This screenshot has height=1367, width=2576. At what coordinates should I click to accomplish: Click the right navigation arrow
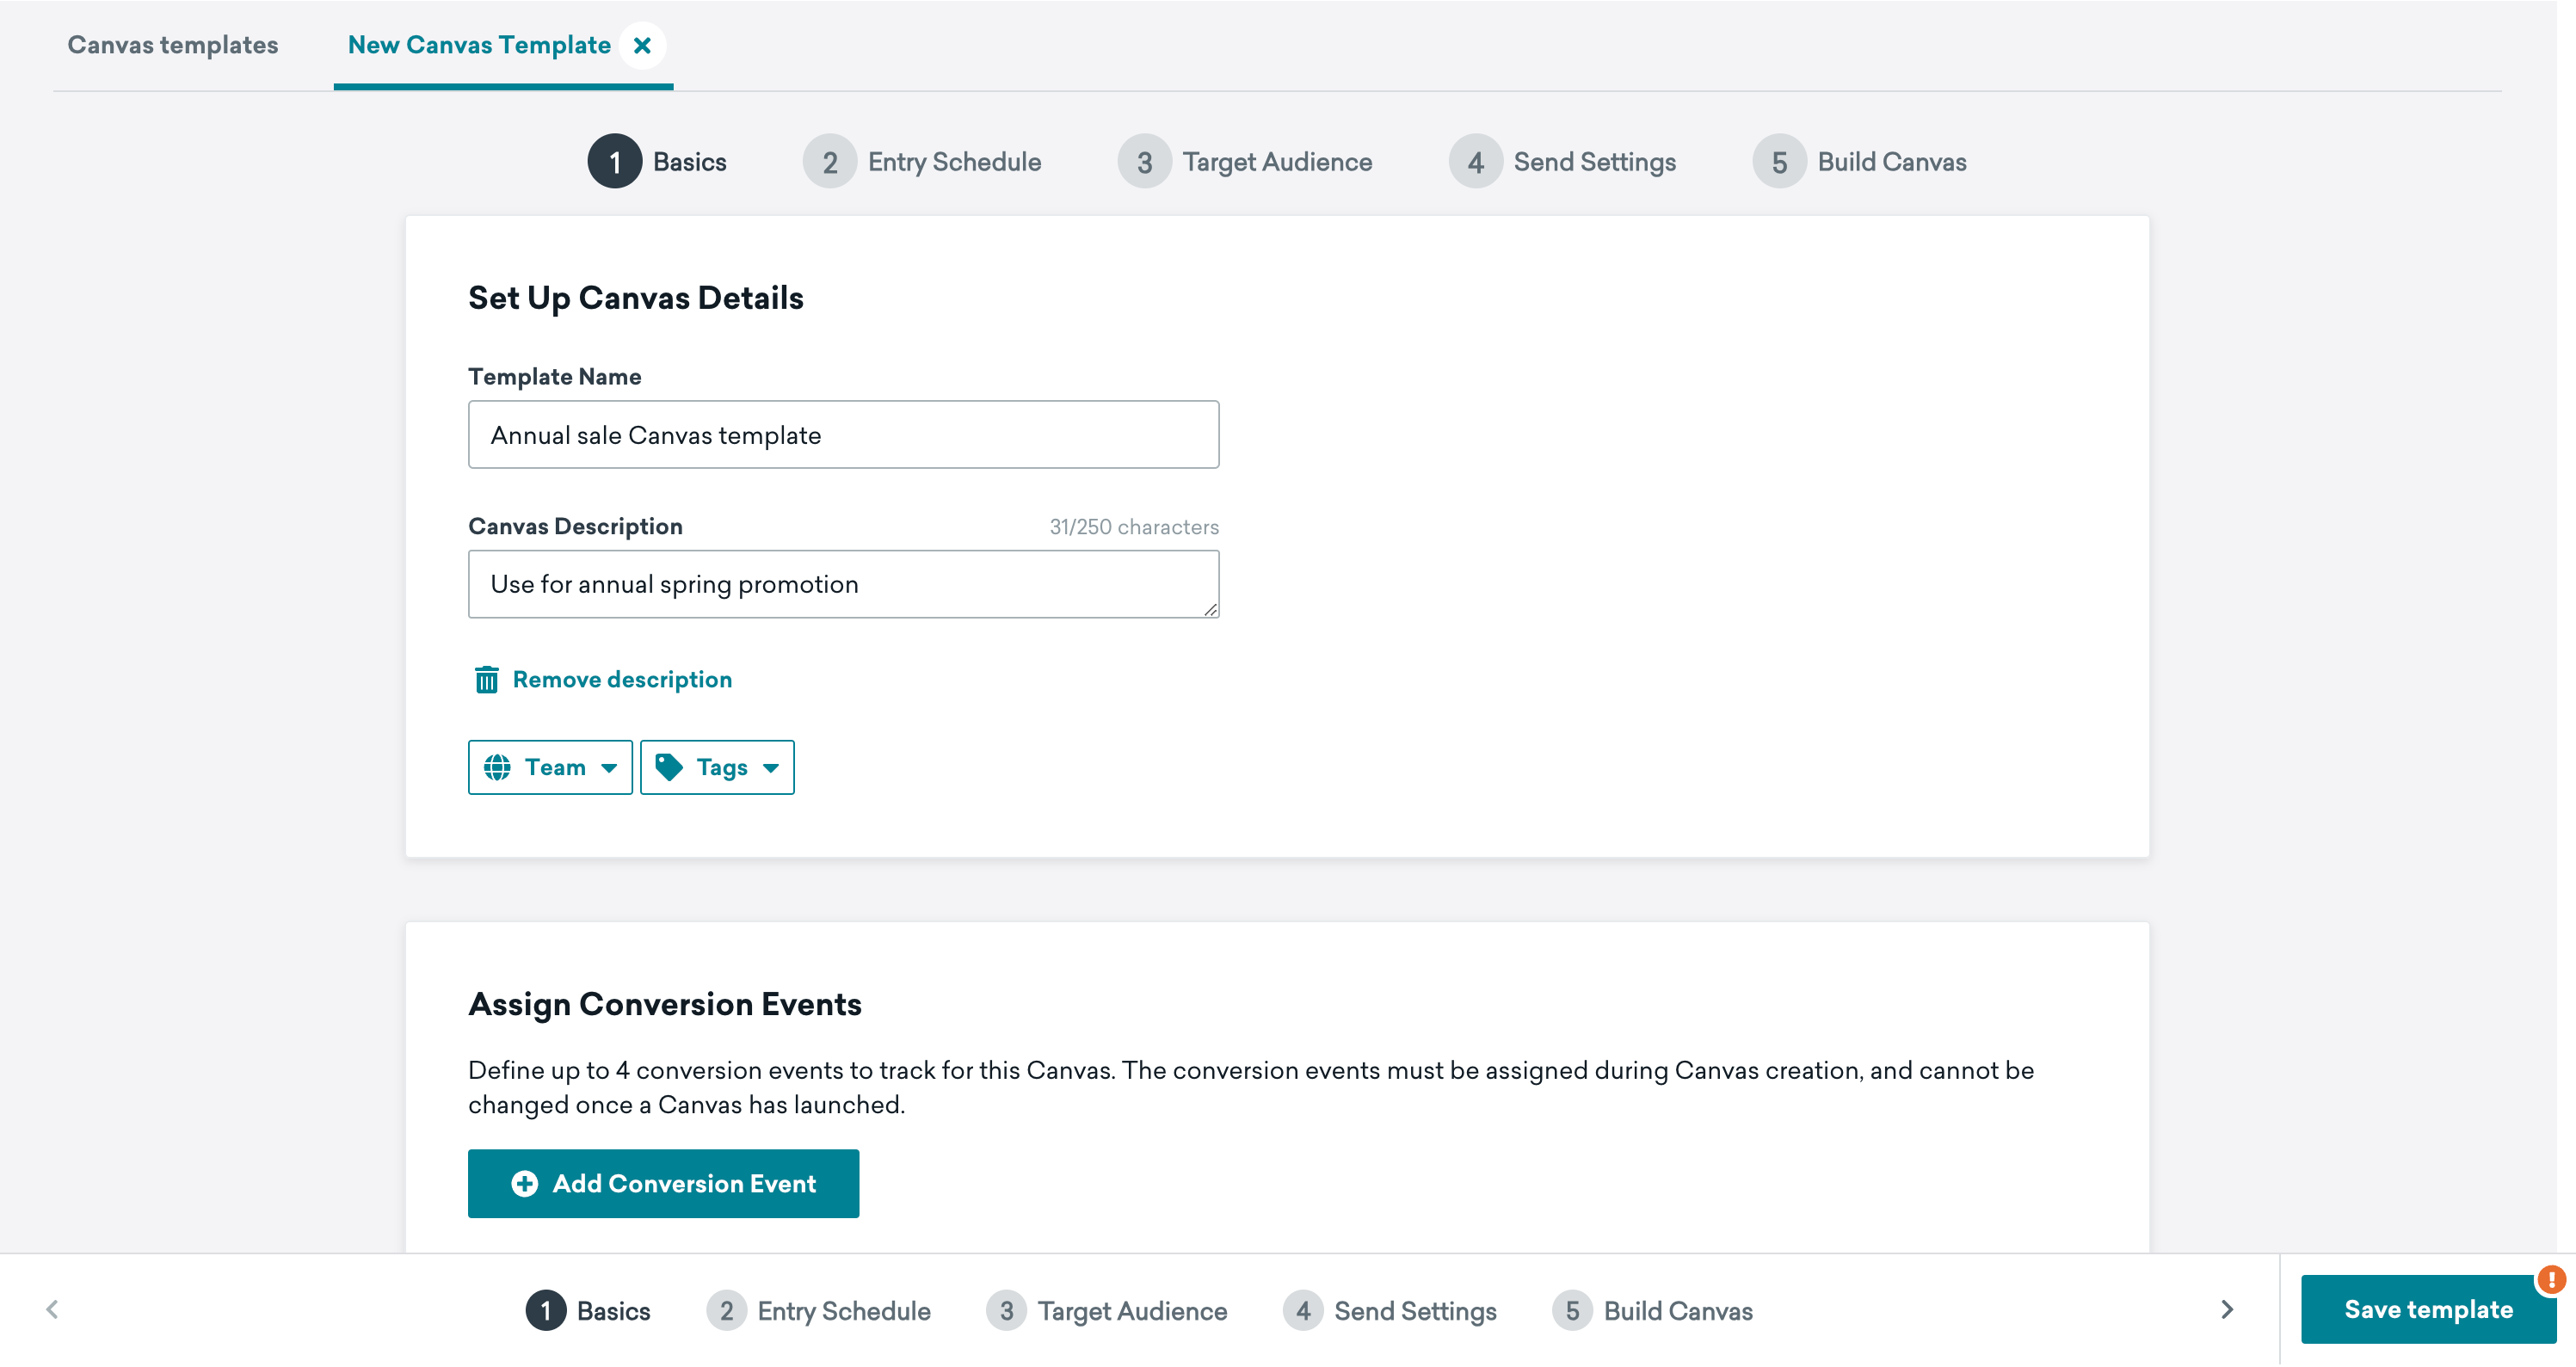click(2225, 1309)
